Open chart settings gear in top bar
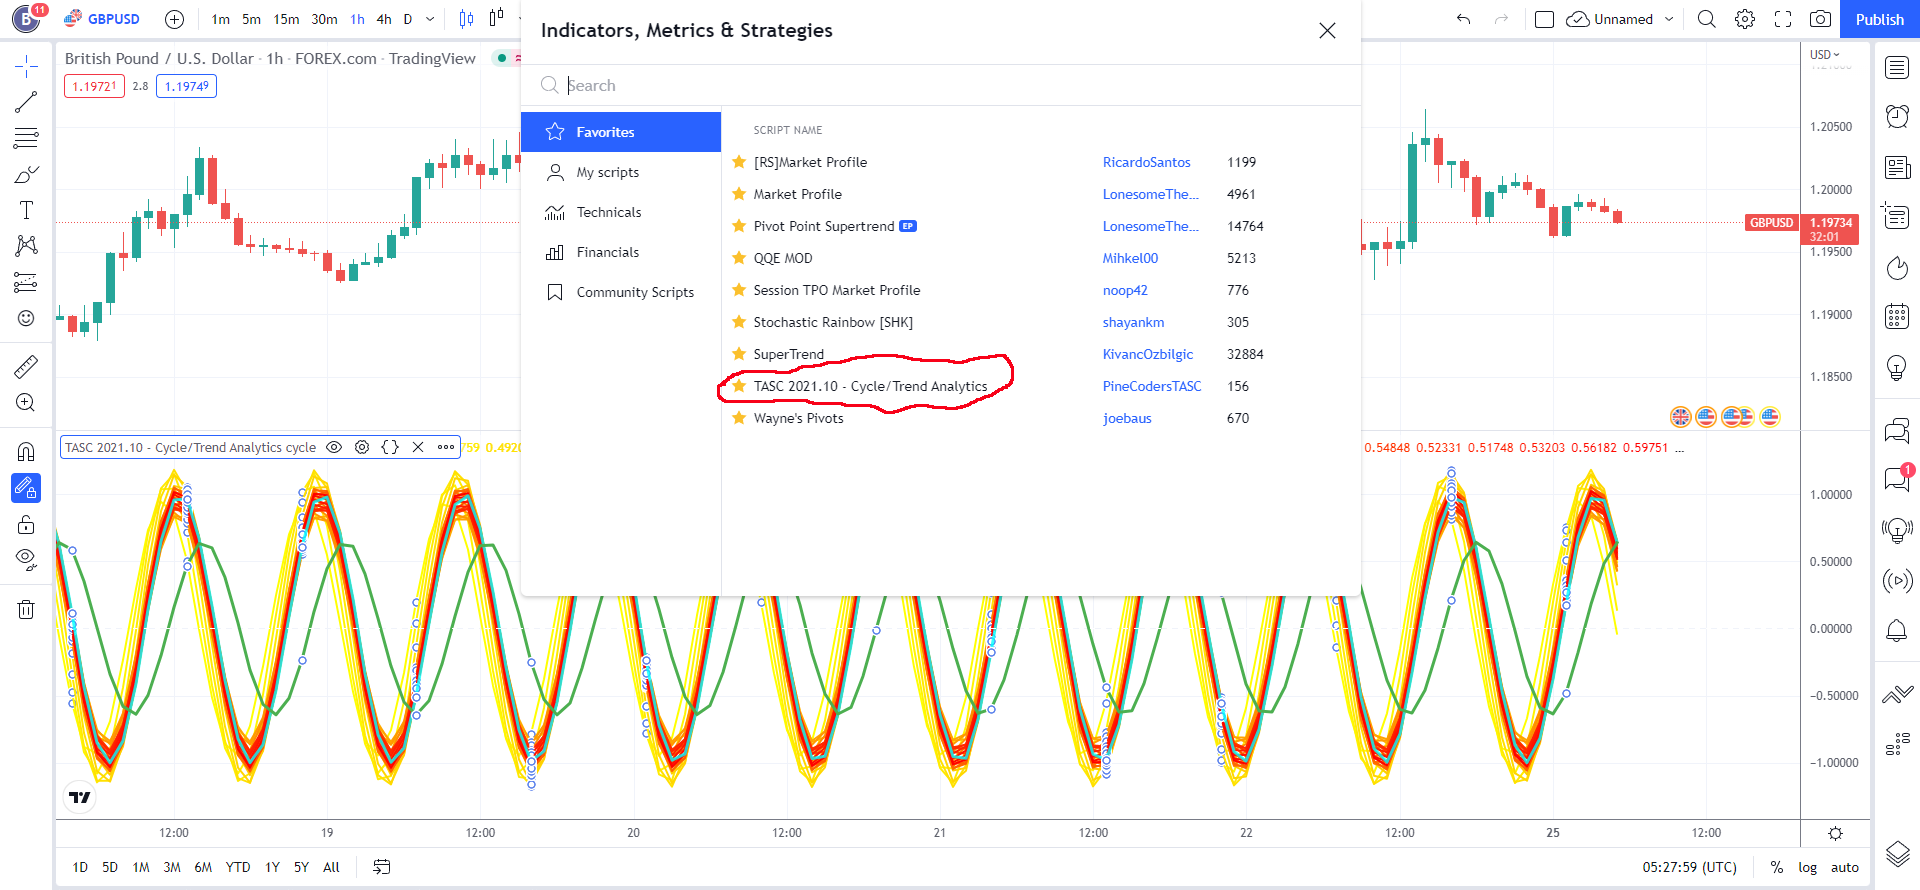 (1745, 19)
